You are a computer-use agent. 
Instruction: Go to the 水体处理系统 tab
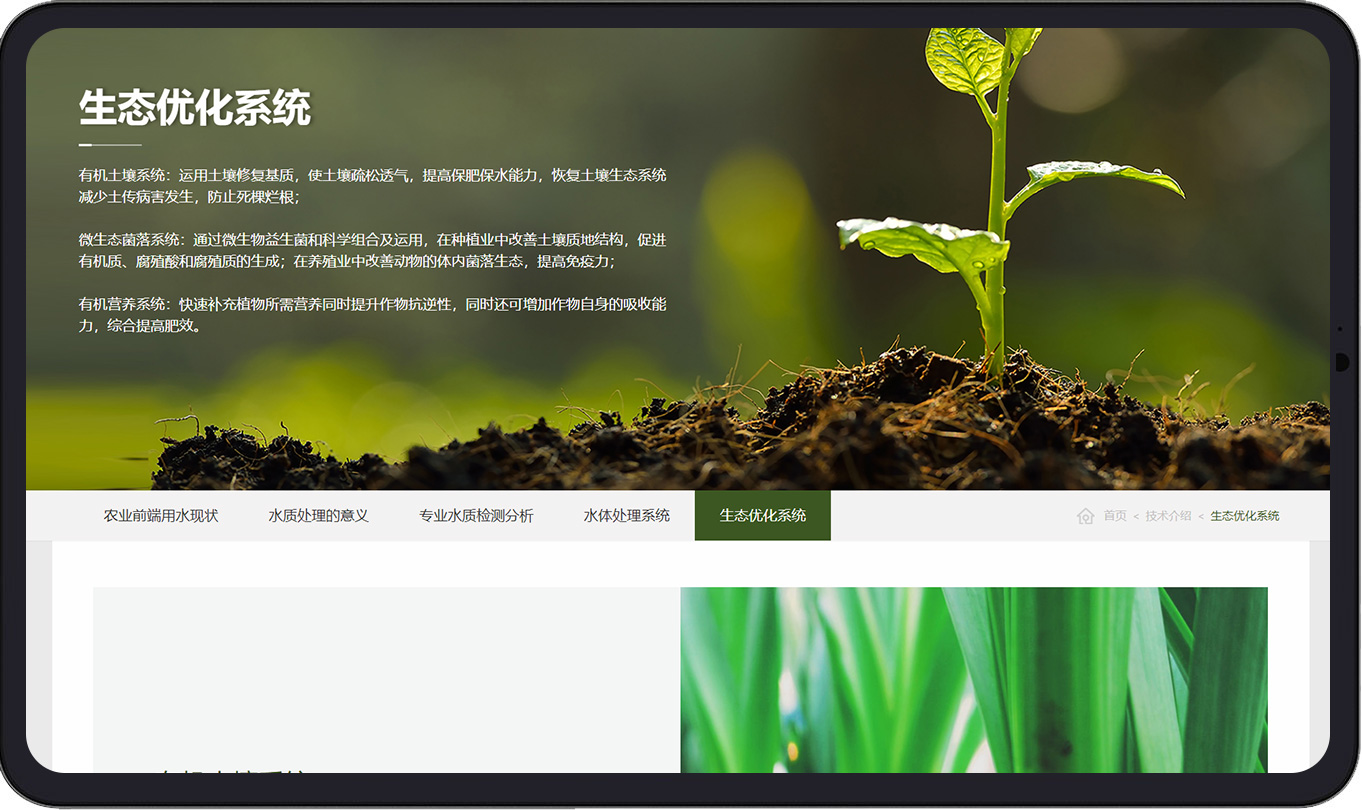click(627, 516)
